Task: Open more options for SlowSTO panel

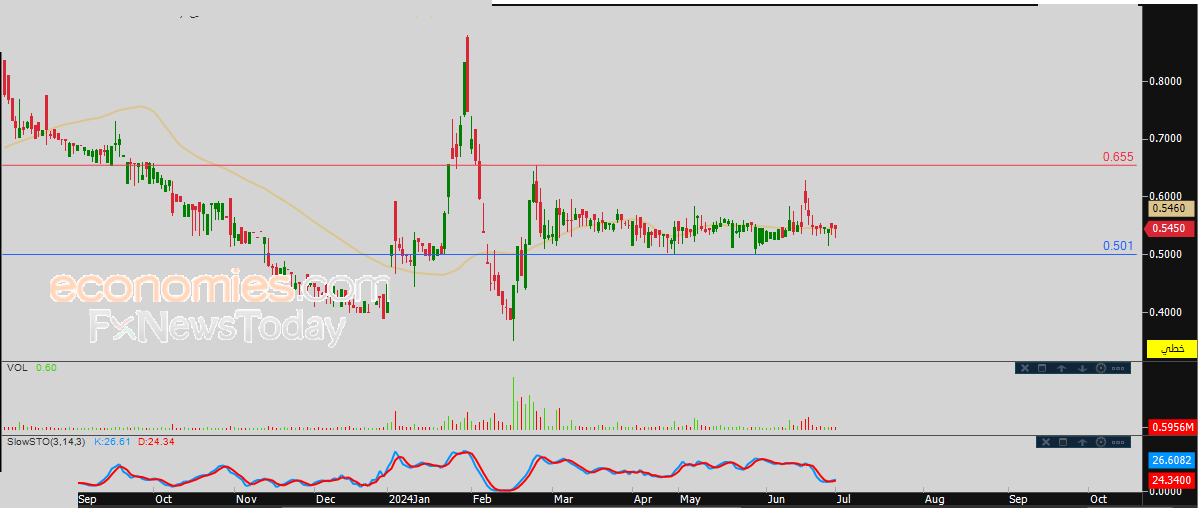Action: pyautogui.click(x=1118, y=442)
